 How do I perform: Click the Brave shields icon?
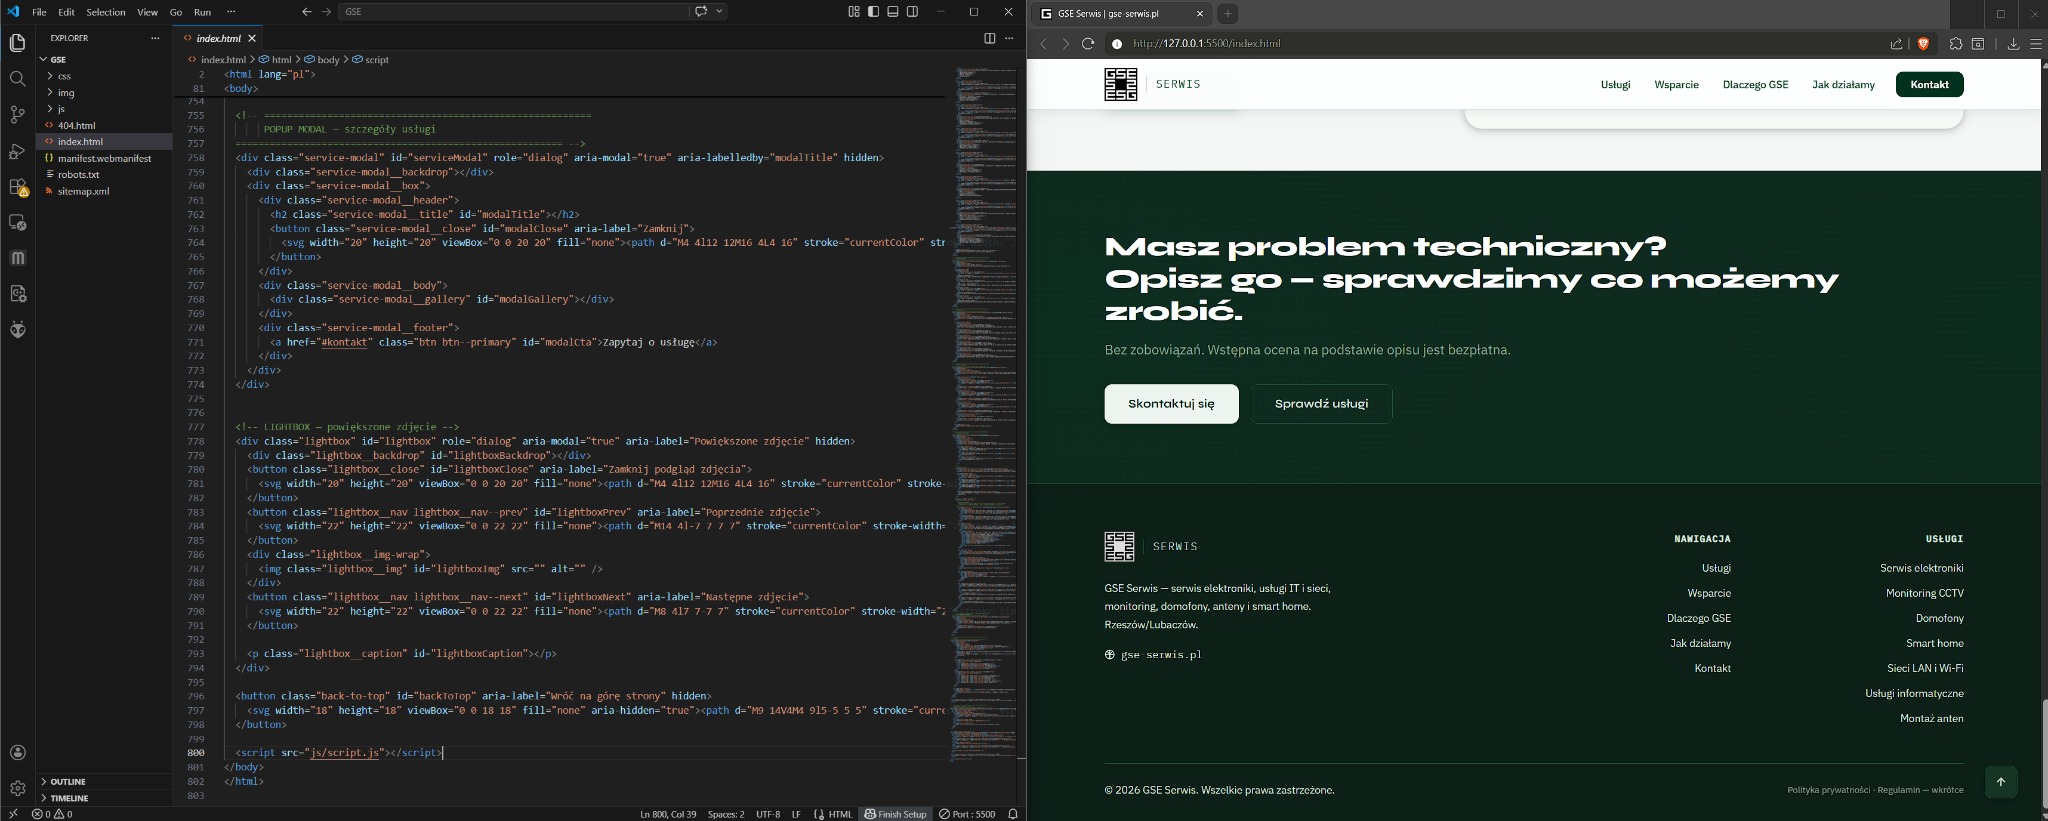coord(1922,44)
